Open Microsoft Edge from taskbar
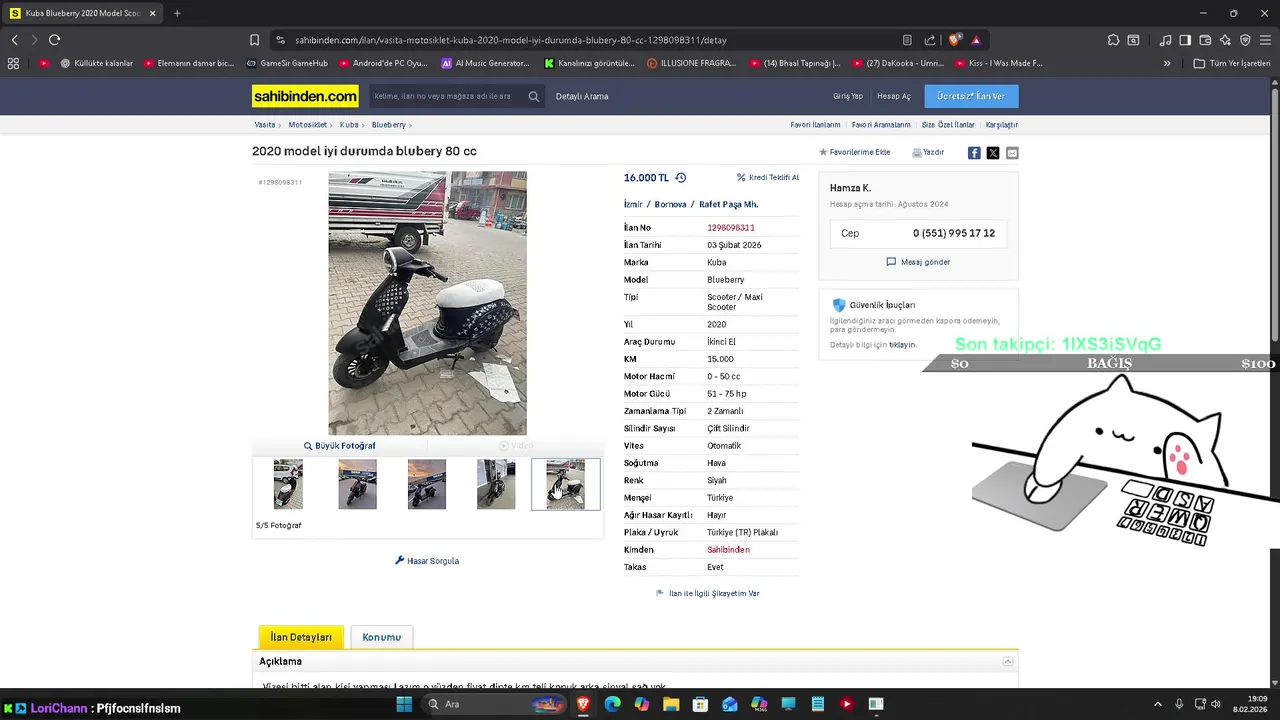 pyautogui.click(x=612, y=704)
